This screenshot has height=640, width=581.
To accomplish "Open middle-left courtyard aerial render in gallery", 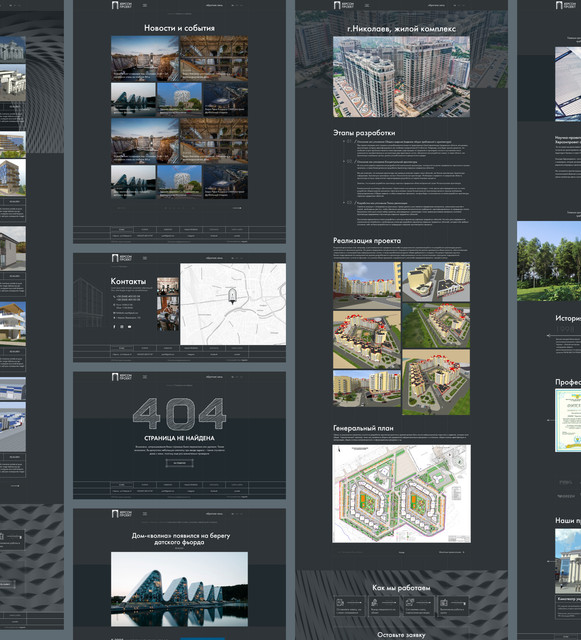I will click(x=367, y=340).
